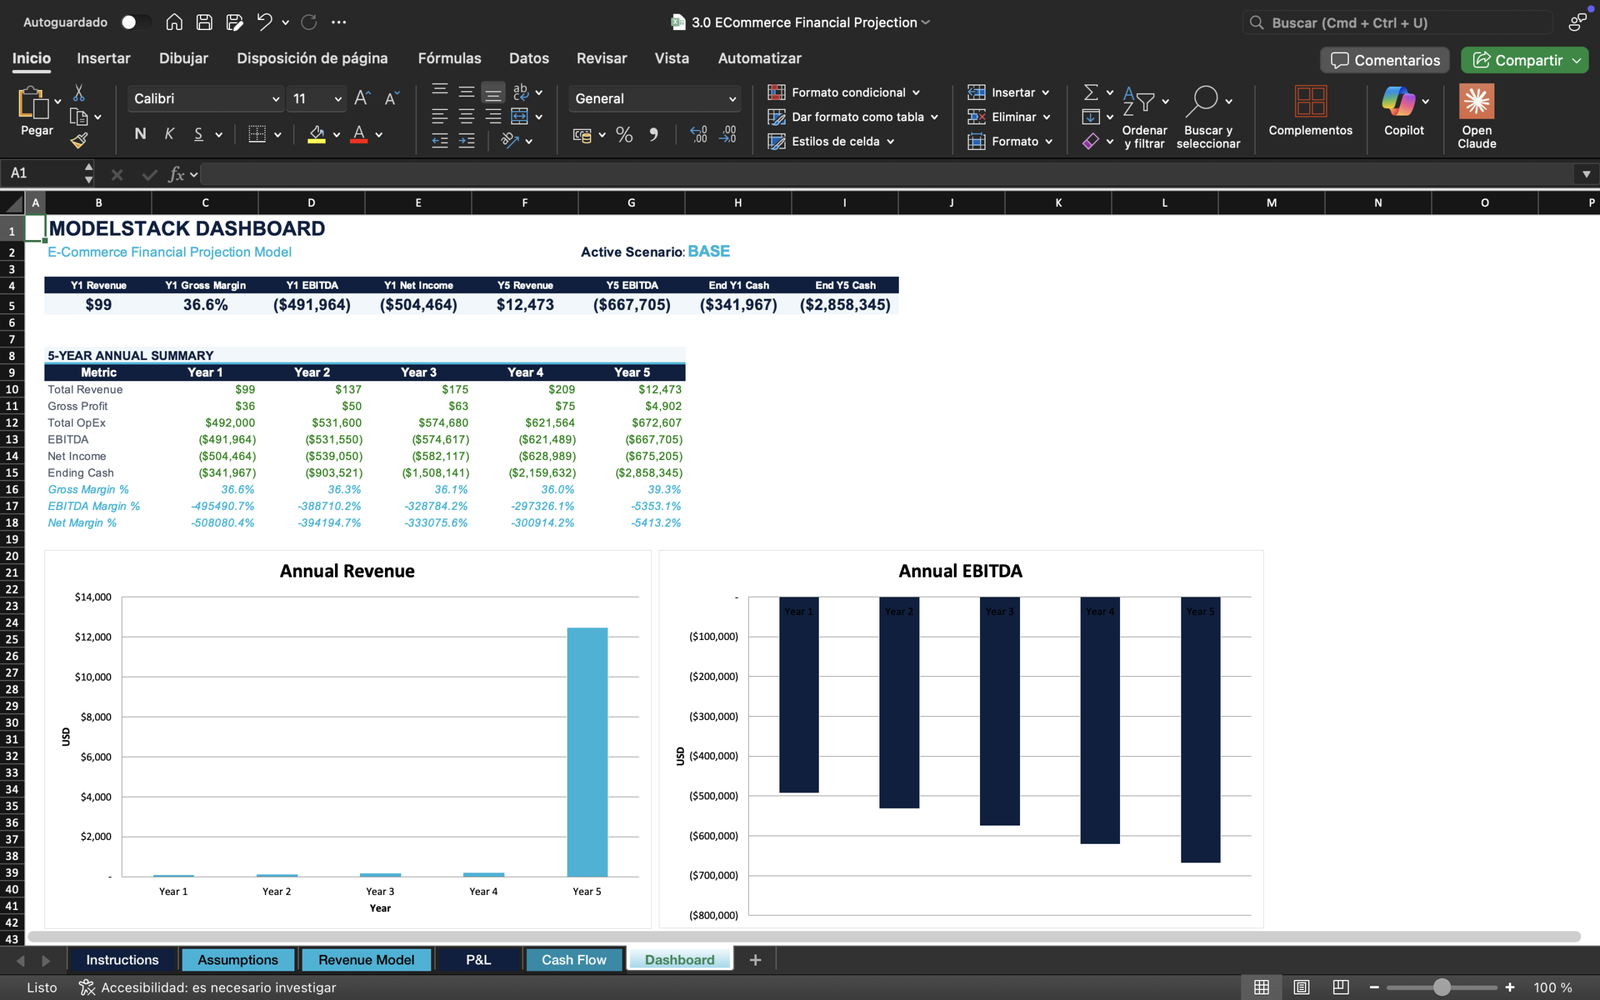Click the AutoSum sigma icon
Screen dimensions: 1600x1000
[1091, 92]
